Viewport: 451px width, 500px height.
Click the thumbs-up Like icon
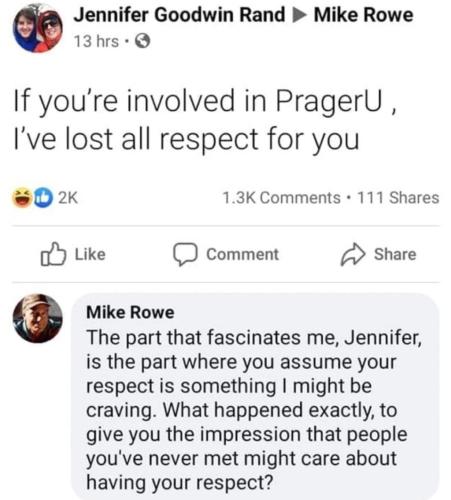tap(53, 254)
